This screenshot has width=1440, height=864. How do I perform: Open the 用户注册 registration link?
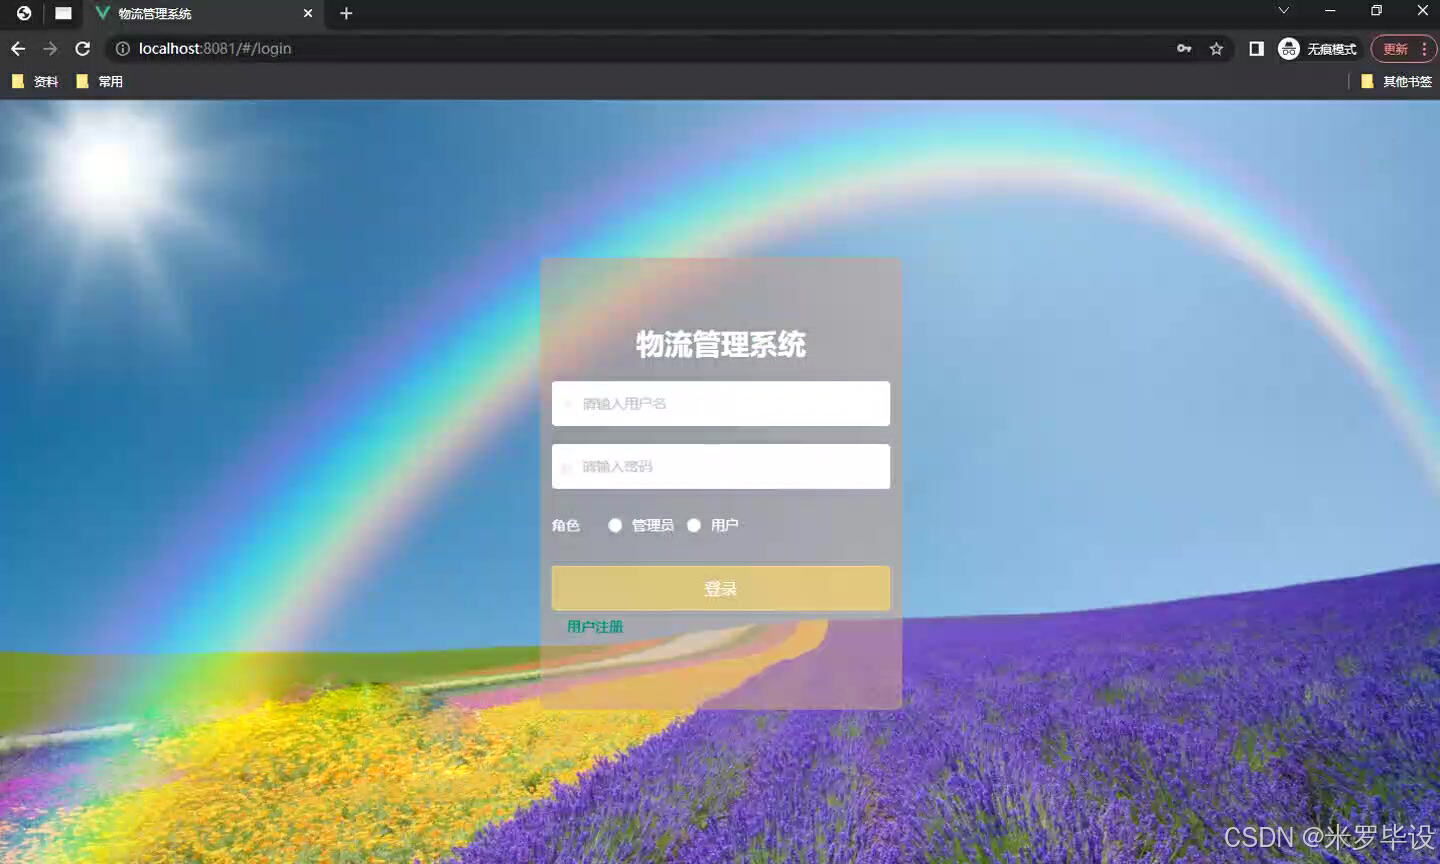point(595,626)
